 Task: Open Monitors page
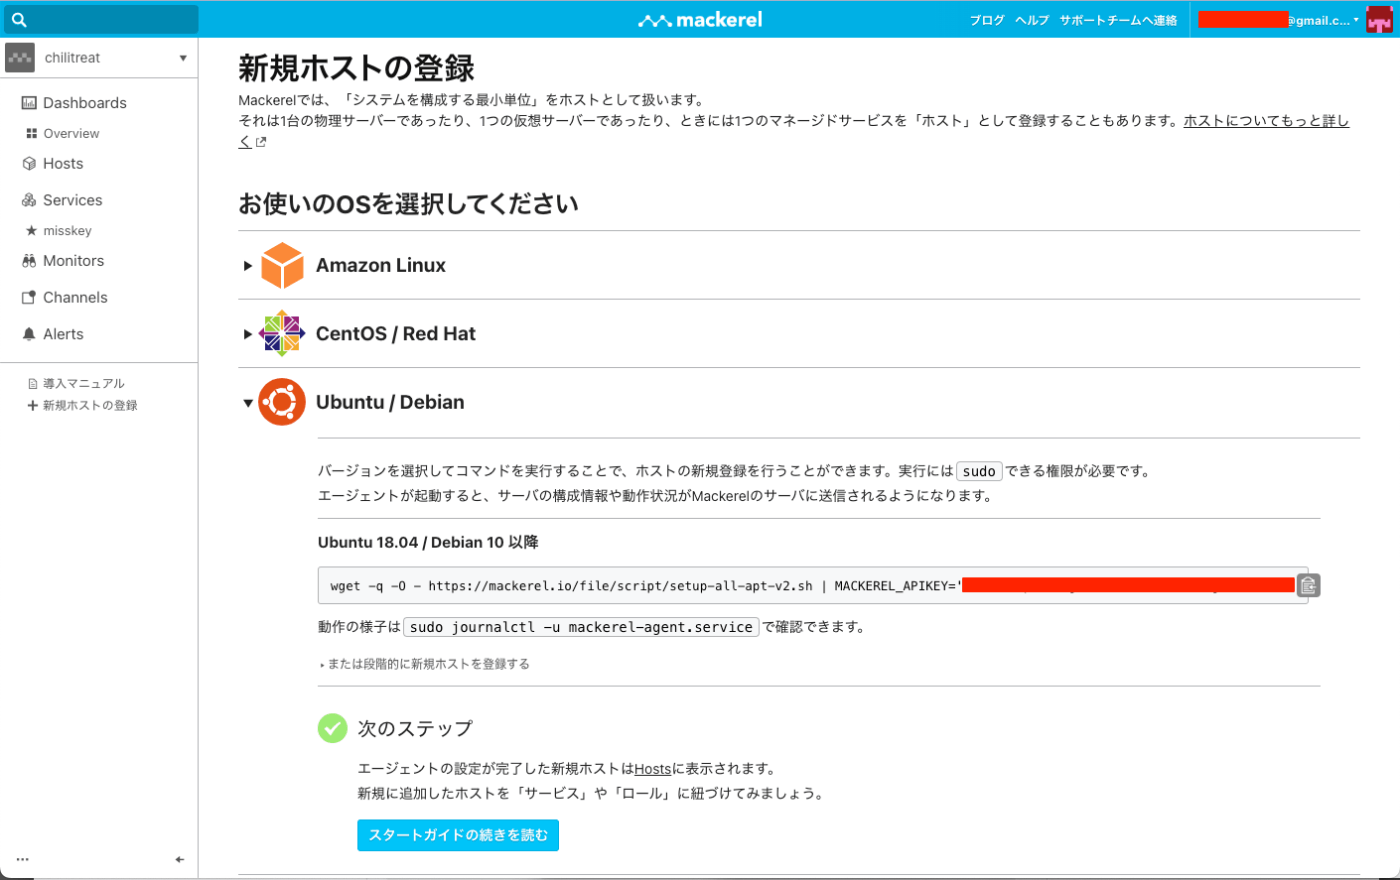73,261
